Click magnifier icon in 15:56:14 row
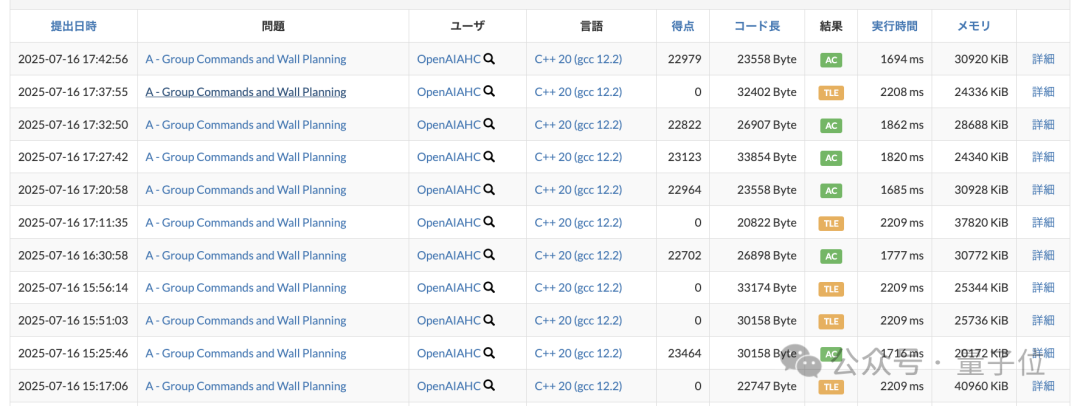 489,288
